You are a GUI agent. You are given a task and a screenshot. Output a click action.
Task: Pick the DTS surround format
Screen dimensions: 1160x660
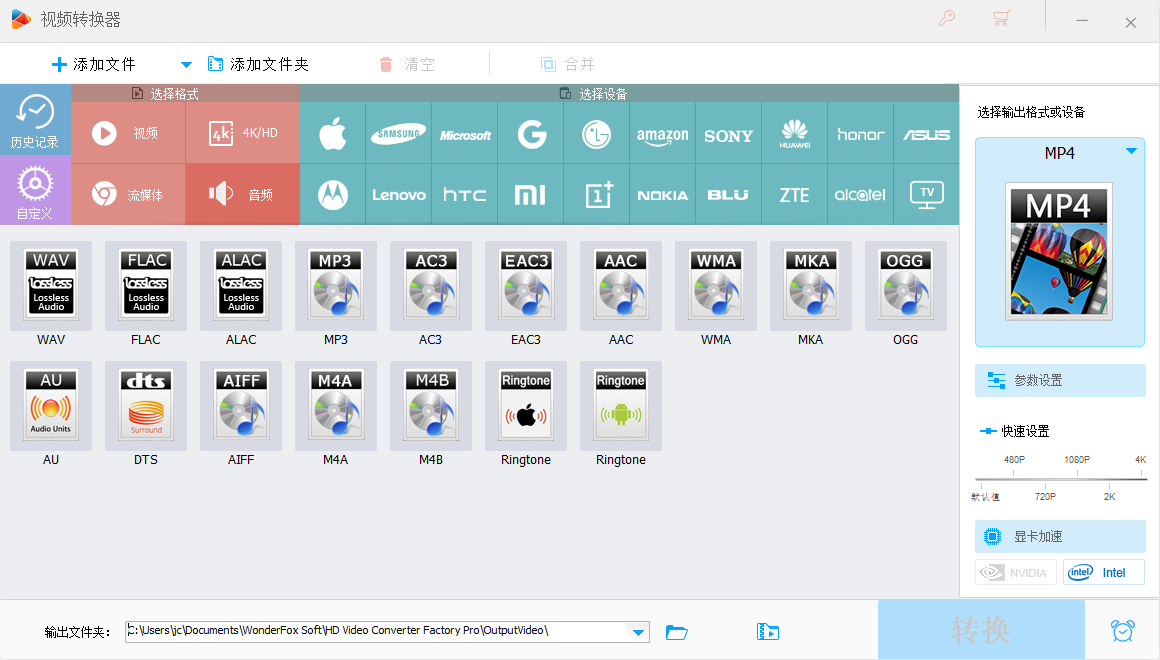(x=146, y=405)
